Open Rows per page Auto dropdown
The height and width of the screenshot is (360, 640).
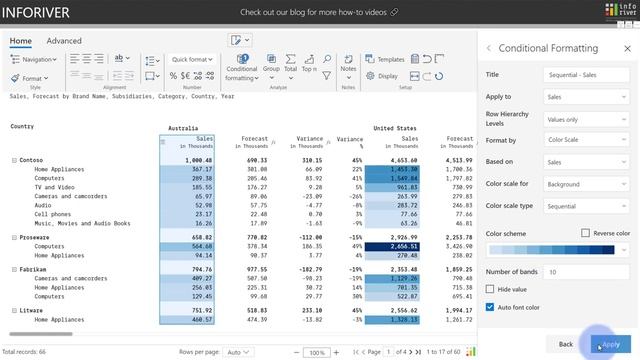pos(238,352)
